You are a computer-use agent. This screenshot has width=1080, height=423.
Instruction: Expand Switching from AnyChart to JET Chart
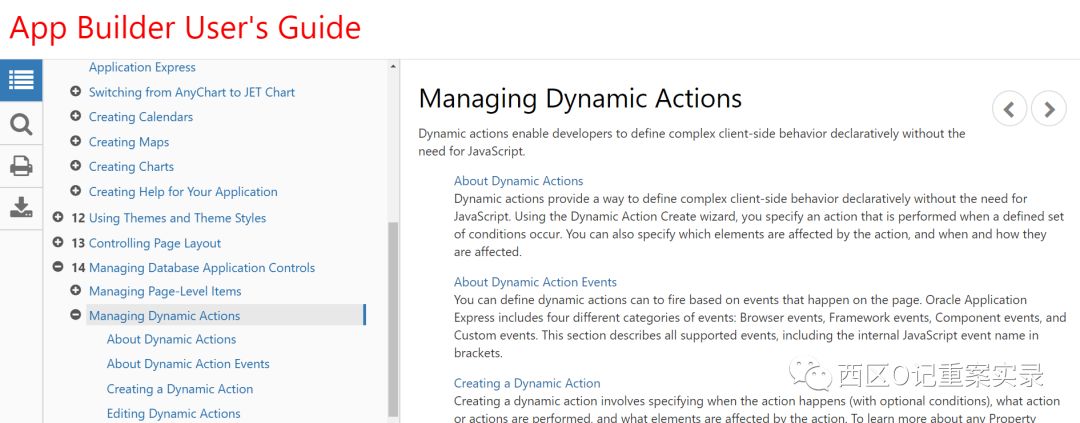[x=76, y=92]
